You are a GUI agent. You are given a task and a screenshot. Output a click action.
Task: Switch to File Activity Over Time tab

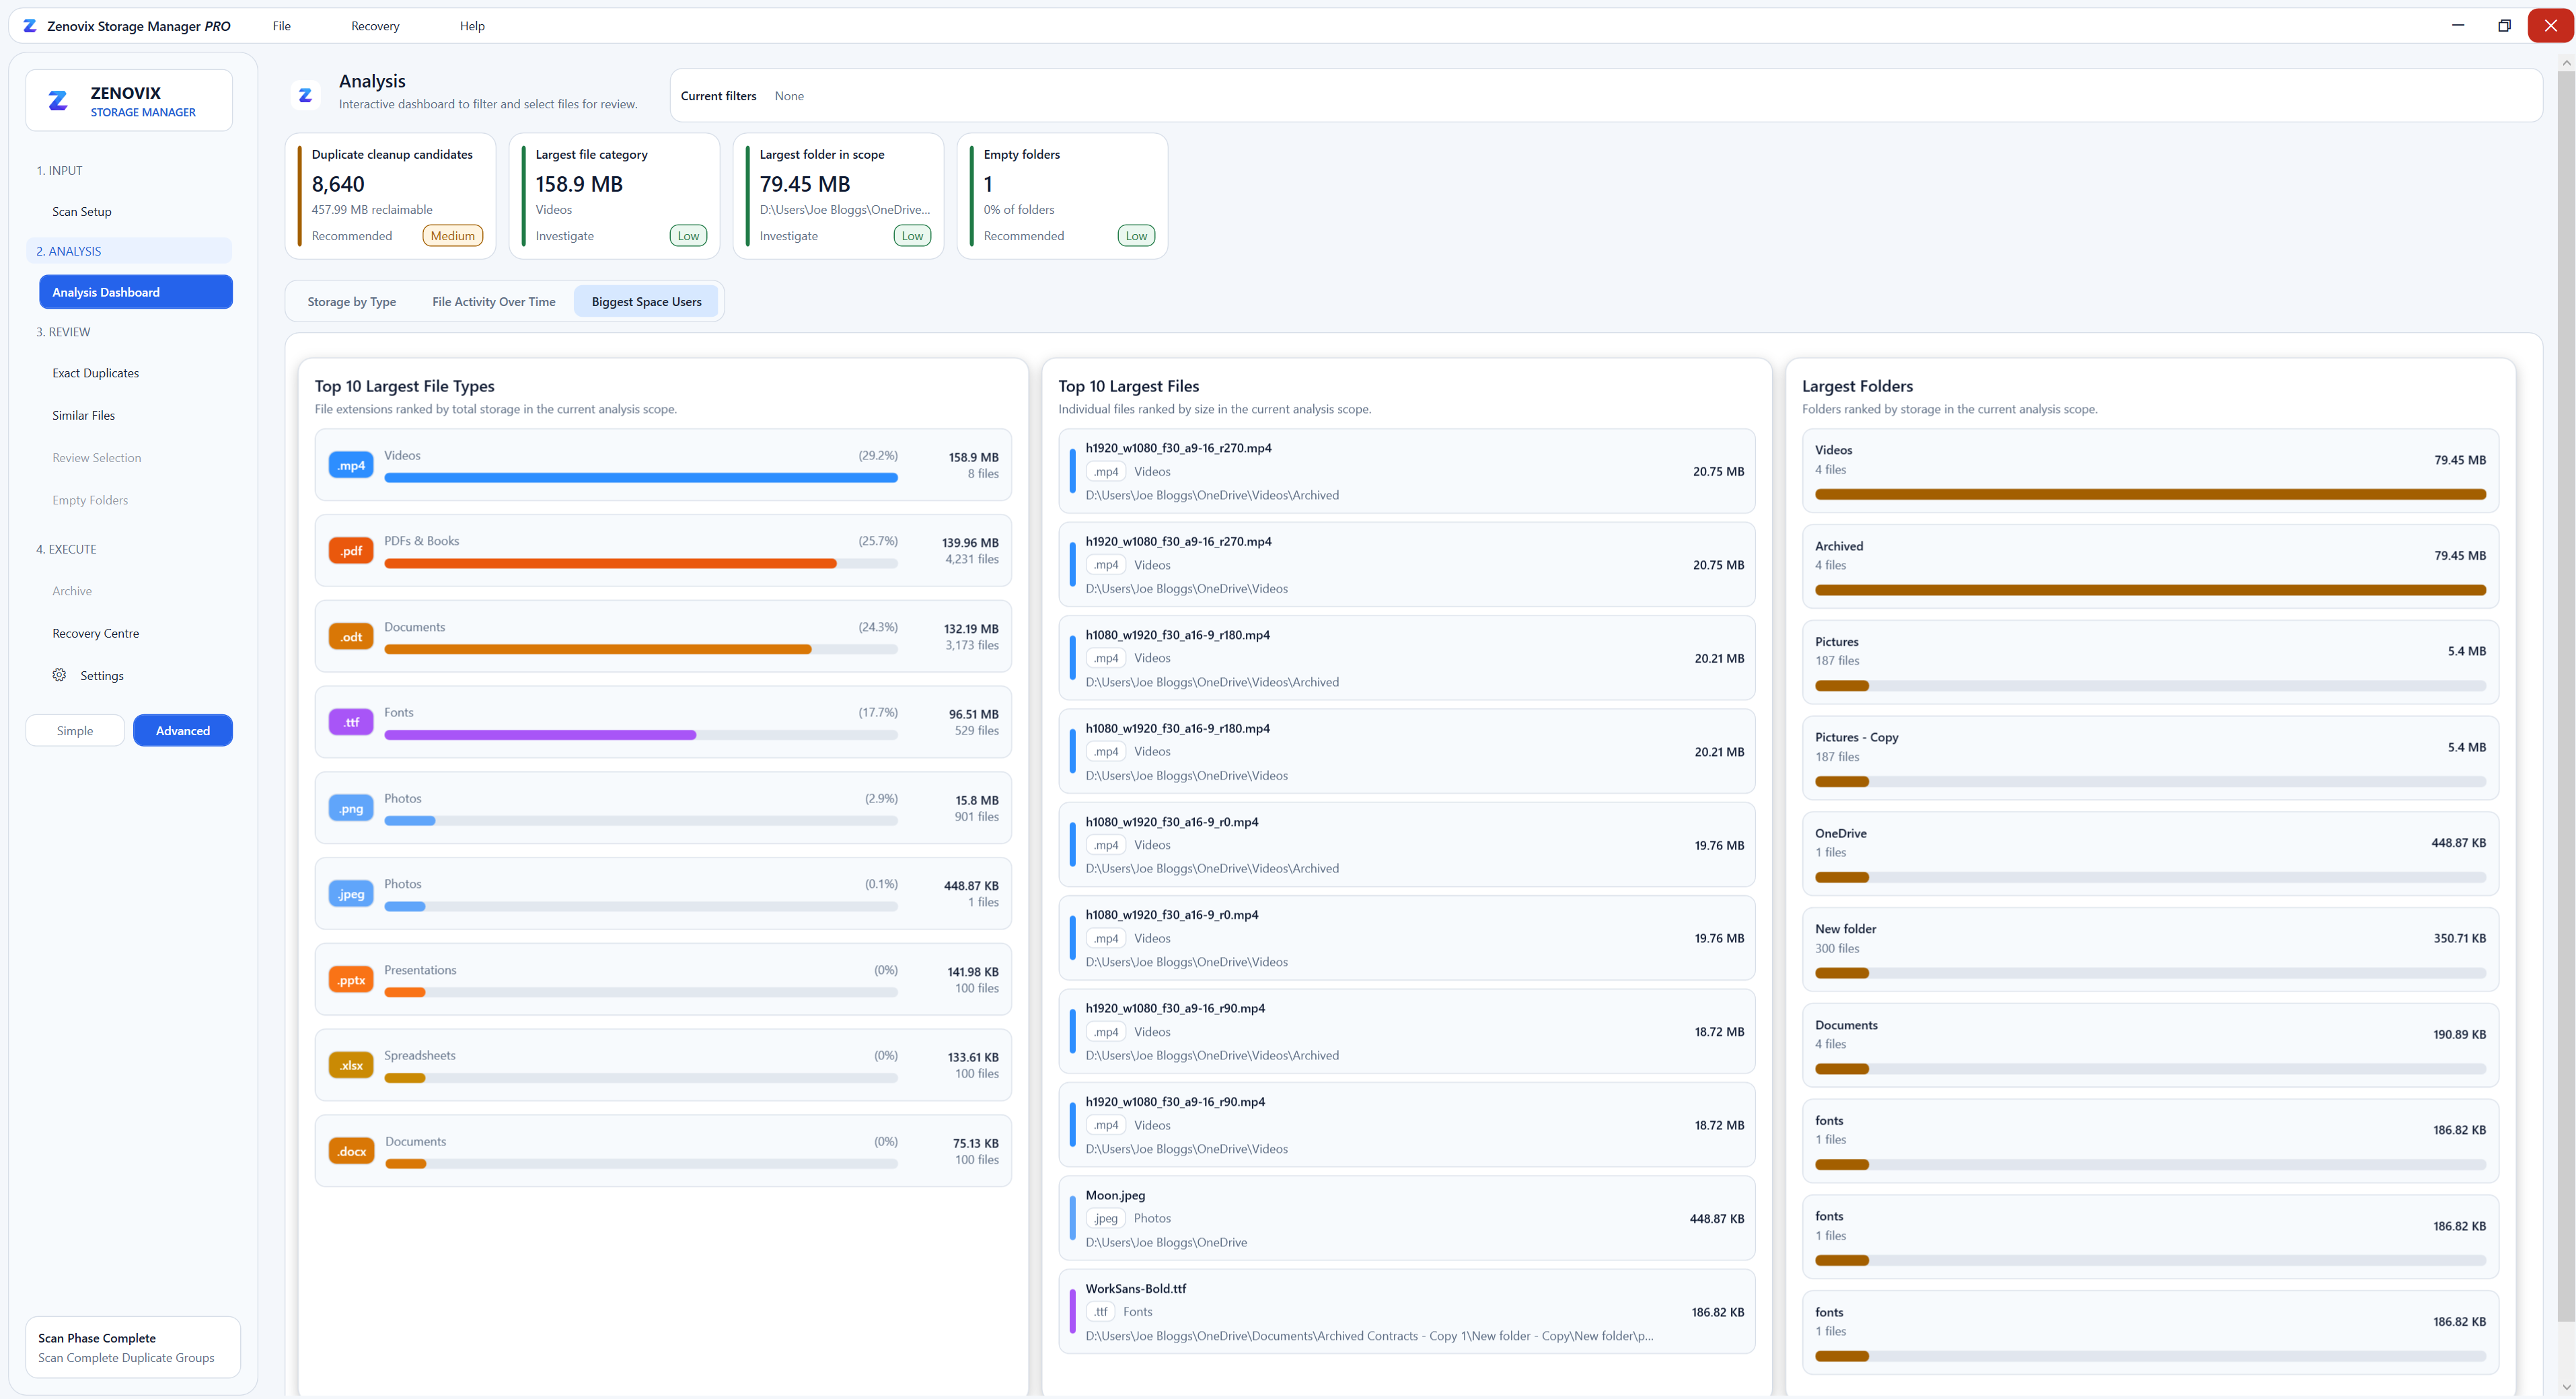point(494,302)
